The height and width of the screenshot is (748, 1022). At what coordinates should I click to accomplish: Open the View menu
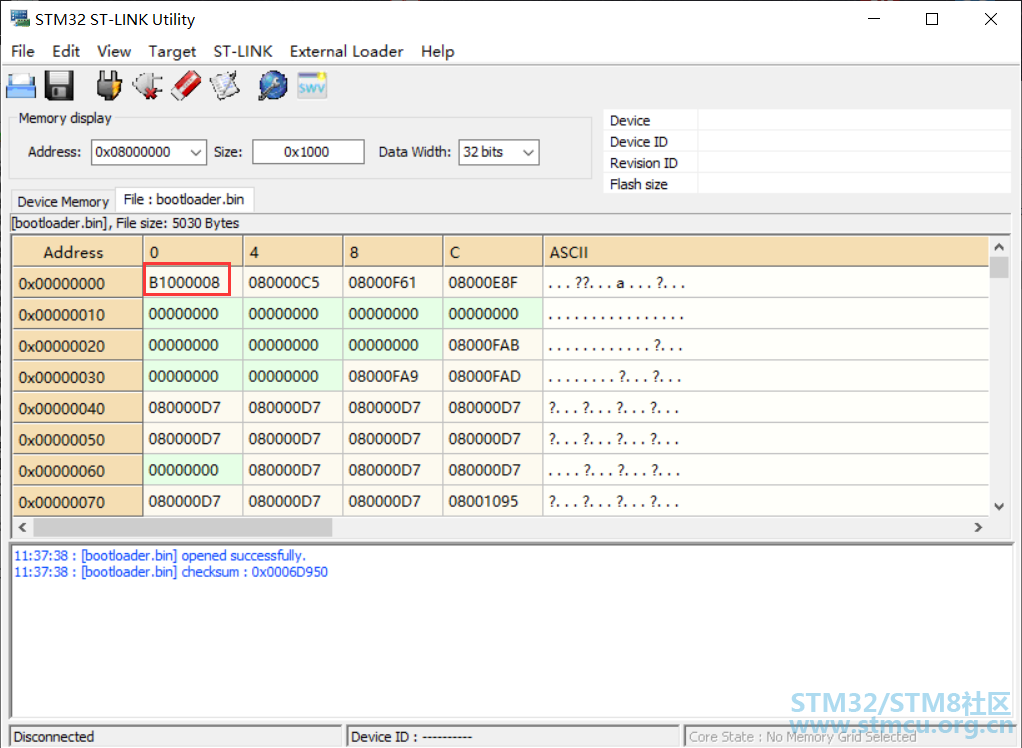(x=114, y=51)
